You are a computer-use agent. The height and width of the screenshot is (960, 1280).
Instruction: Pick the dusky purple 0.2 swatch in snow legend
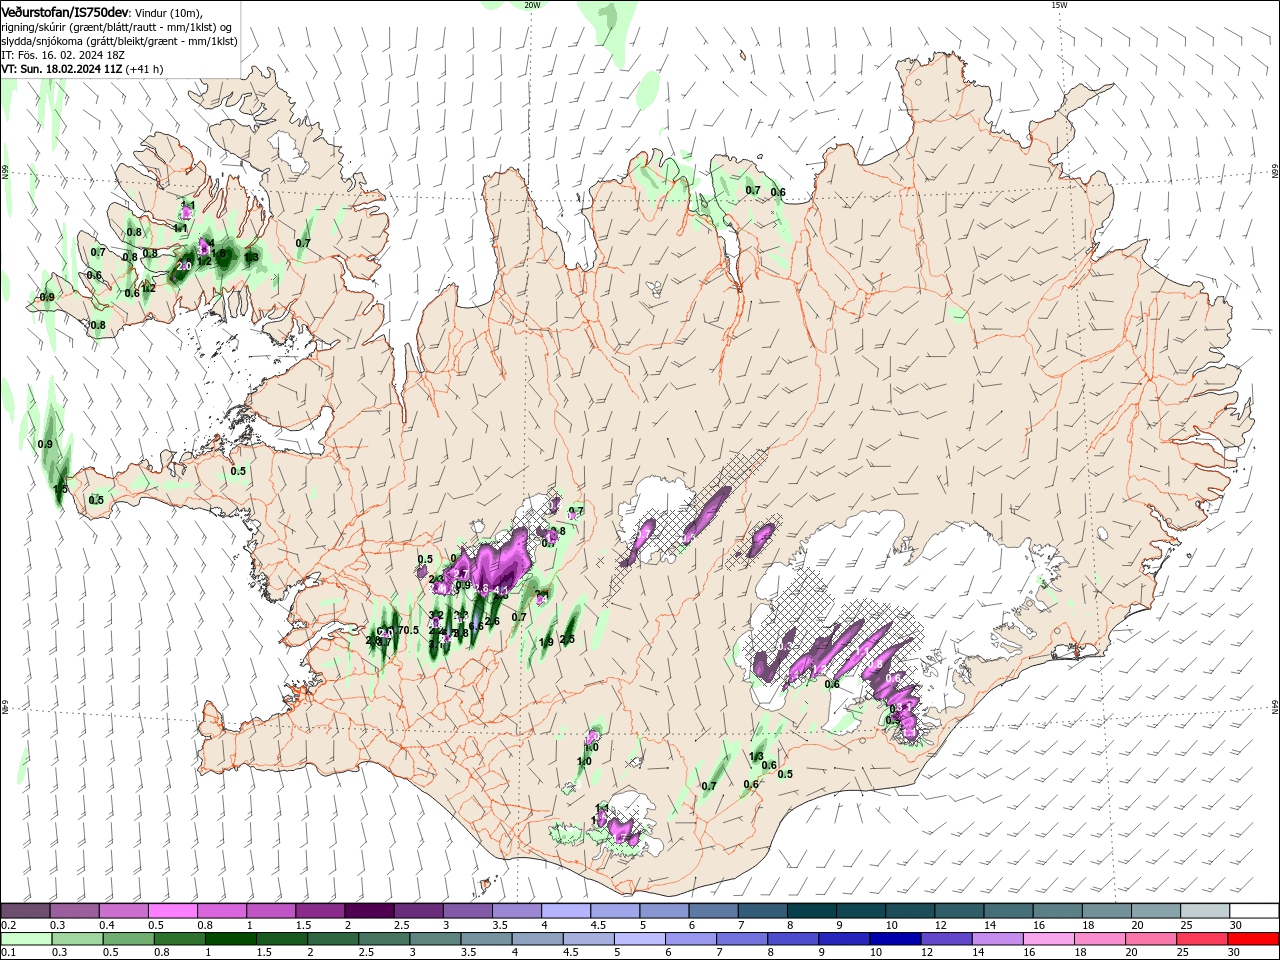click(25, 911)
